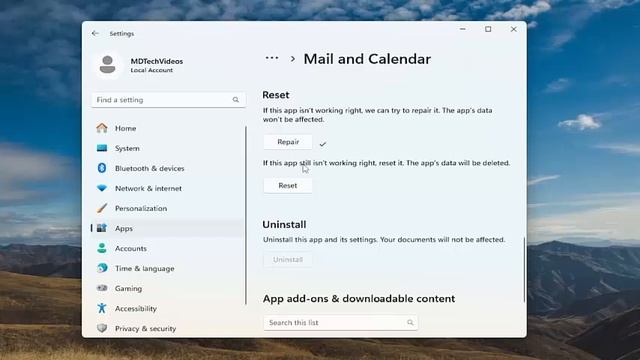The height and width of the screenshot is (360, 640).
Task: Click the Apps sidebar icon
Action: coord(102,228)
